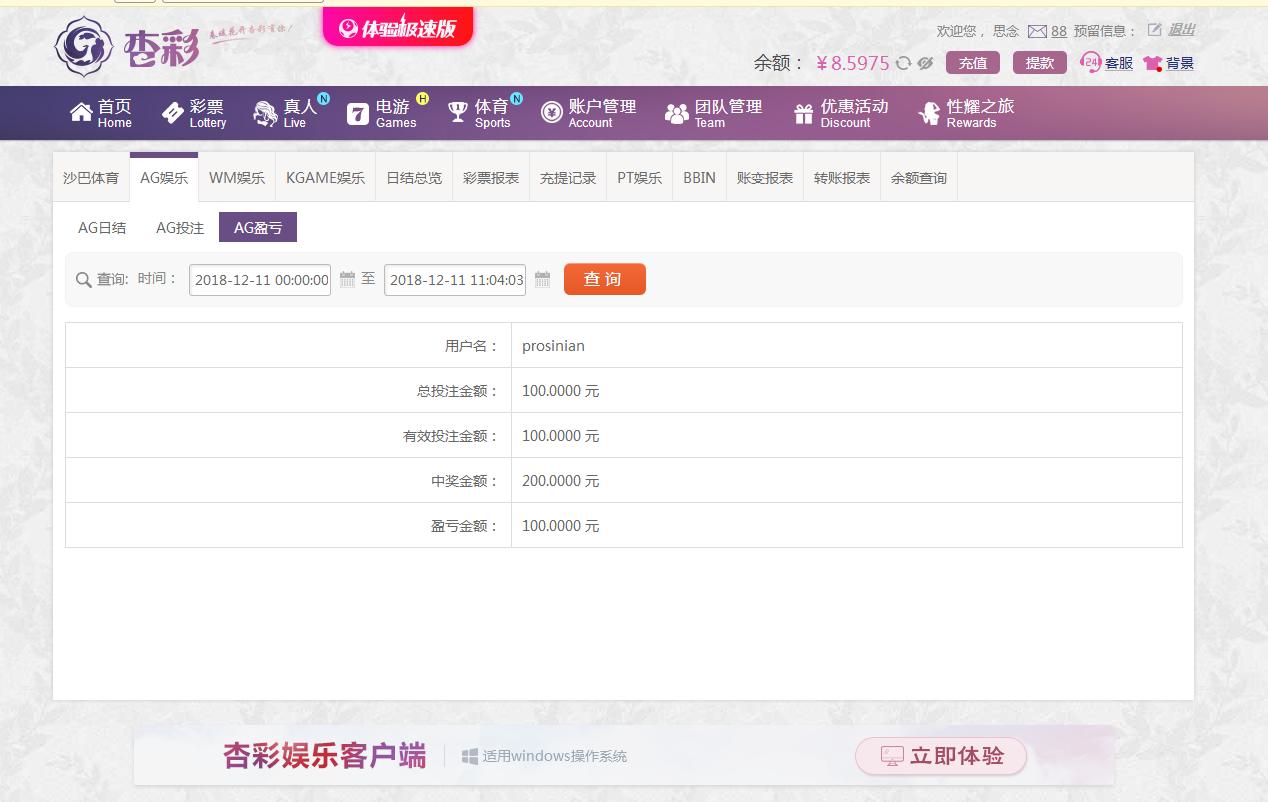
Task: Click the balance amount ¥8.5975
Action: tap(853, 63)
